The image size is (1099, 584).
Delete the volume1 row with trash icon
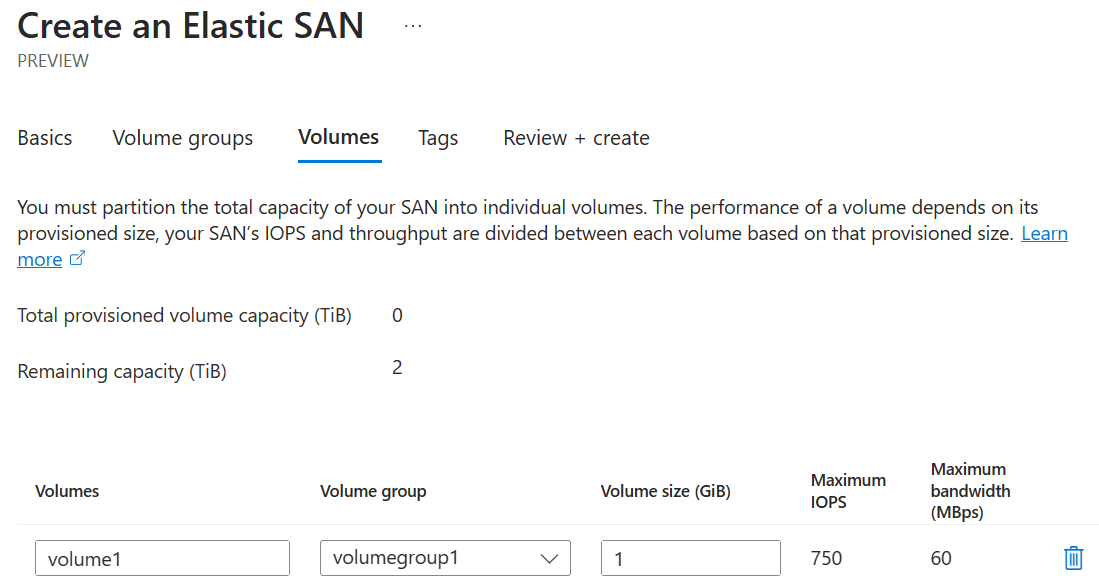1073,558
